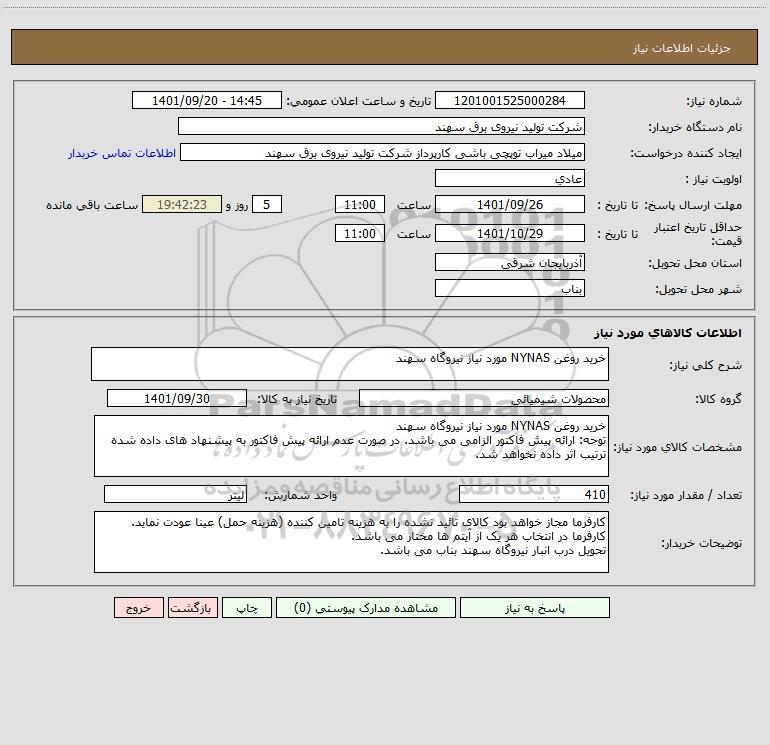Viewport: 770px width, 745px height.
Task: Click the label شماره نیاز
Action: click(x=714, y=102)
